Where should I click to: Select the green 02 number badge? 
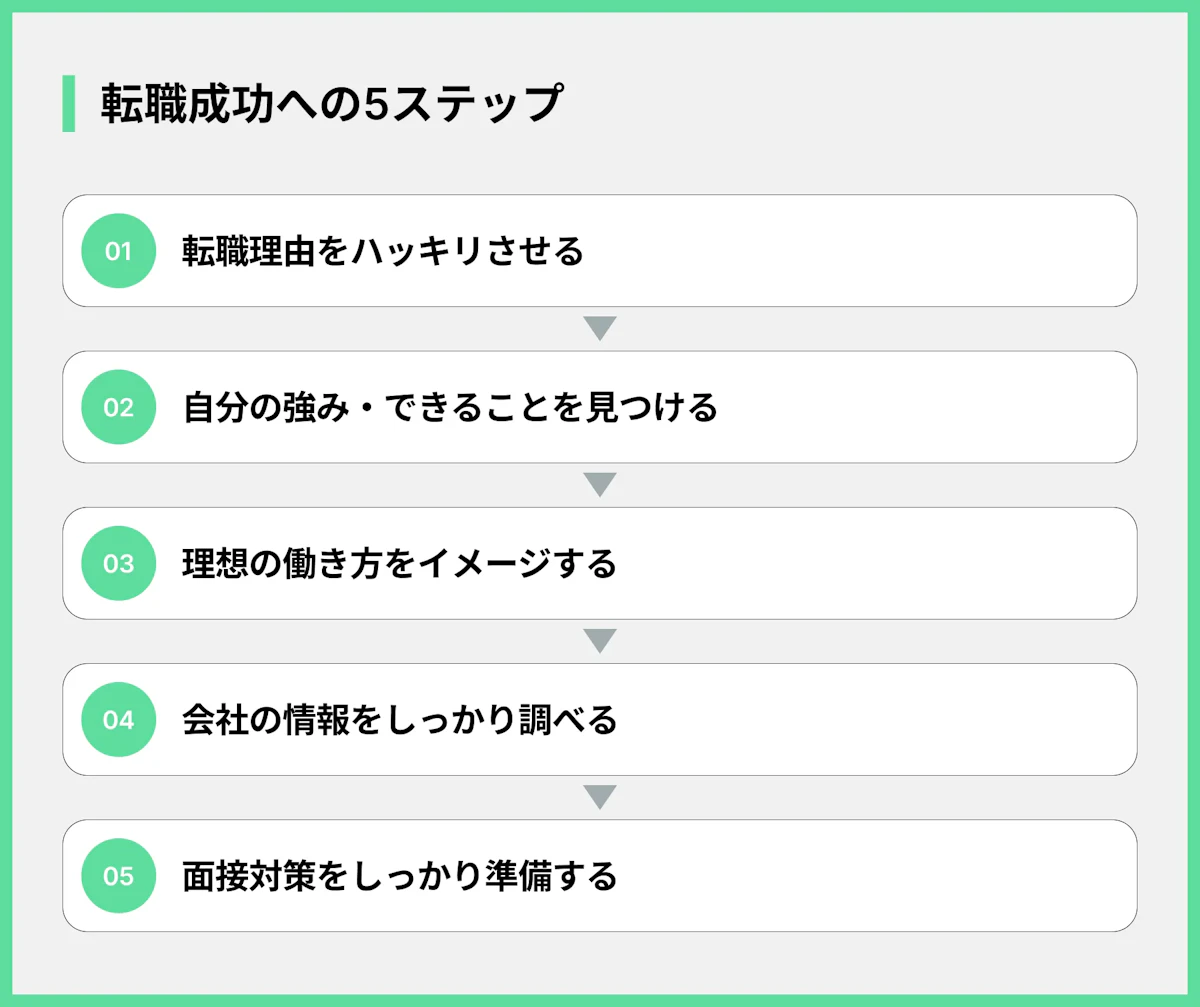tap(118, 407)
